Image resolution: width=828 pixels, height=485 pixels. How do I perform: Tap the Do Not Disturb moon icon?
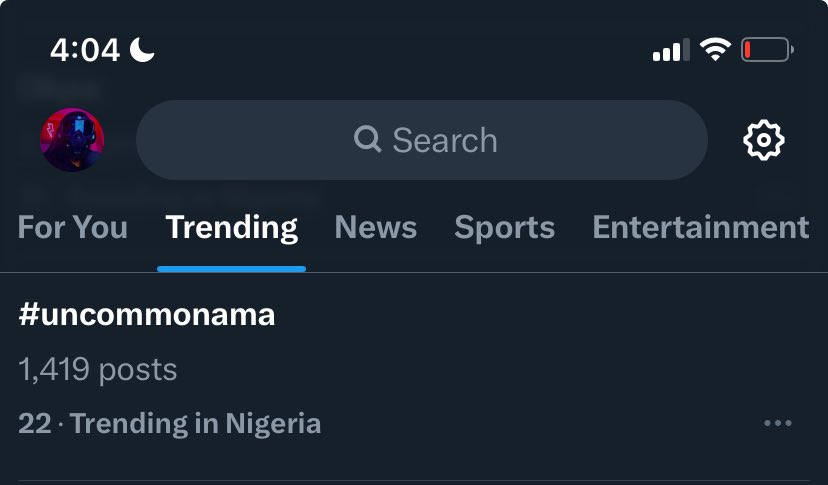[x=142, y=50]
